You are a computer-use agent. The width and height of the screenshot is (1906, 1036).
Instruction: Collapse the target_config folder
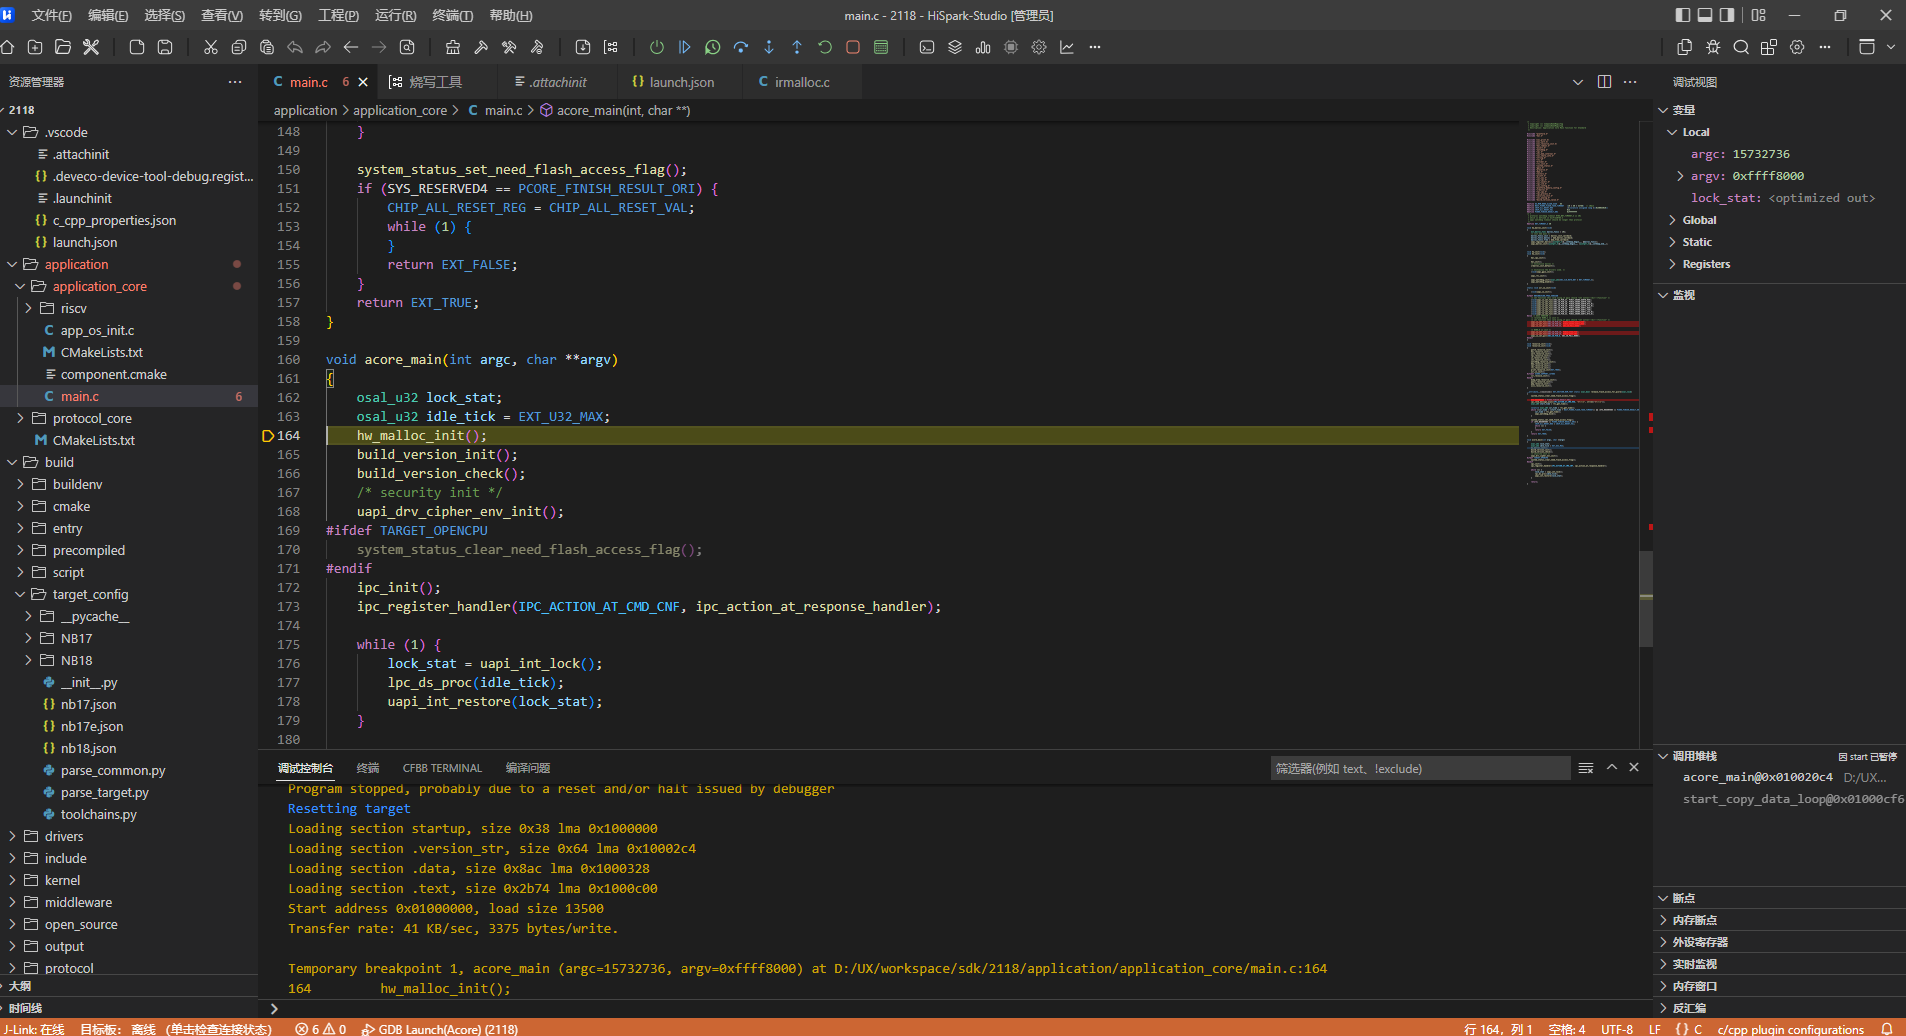(90, 594)
